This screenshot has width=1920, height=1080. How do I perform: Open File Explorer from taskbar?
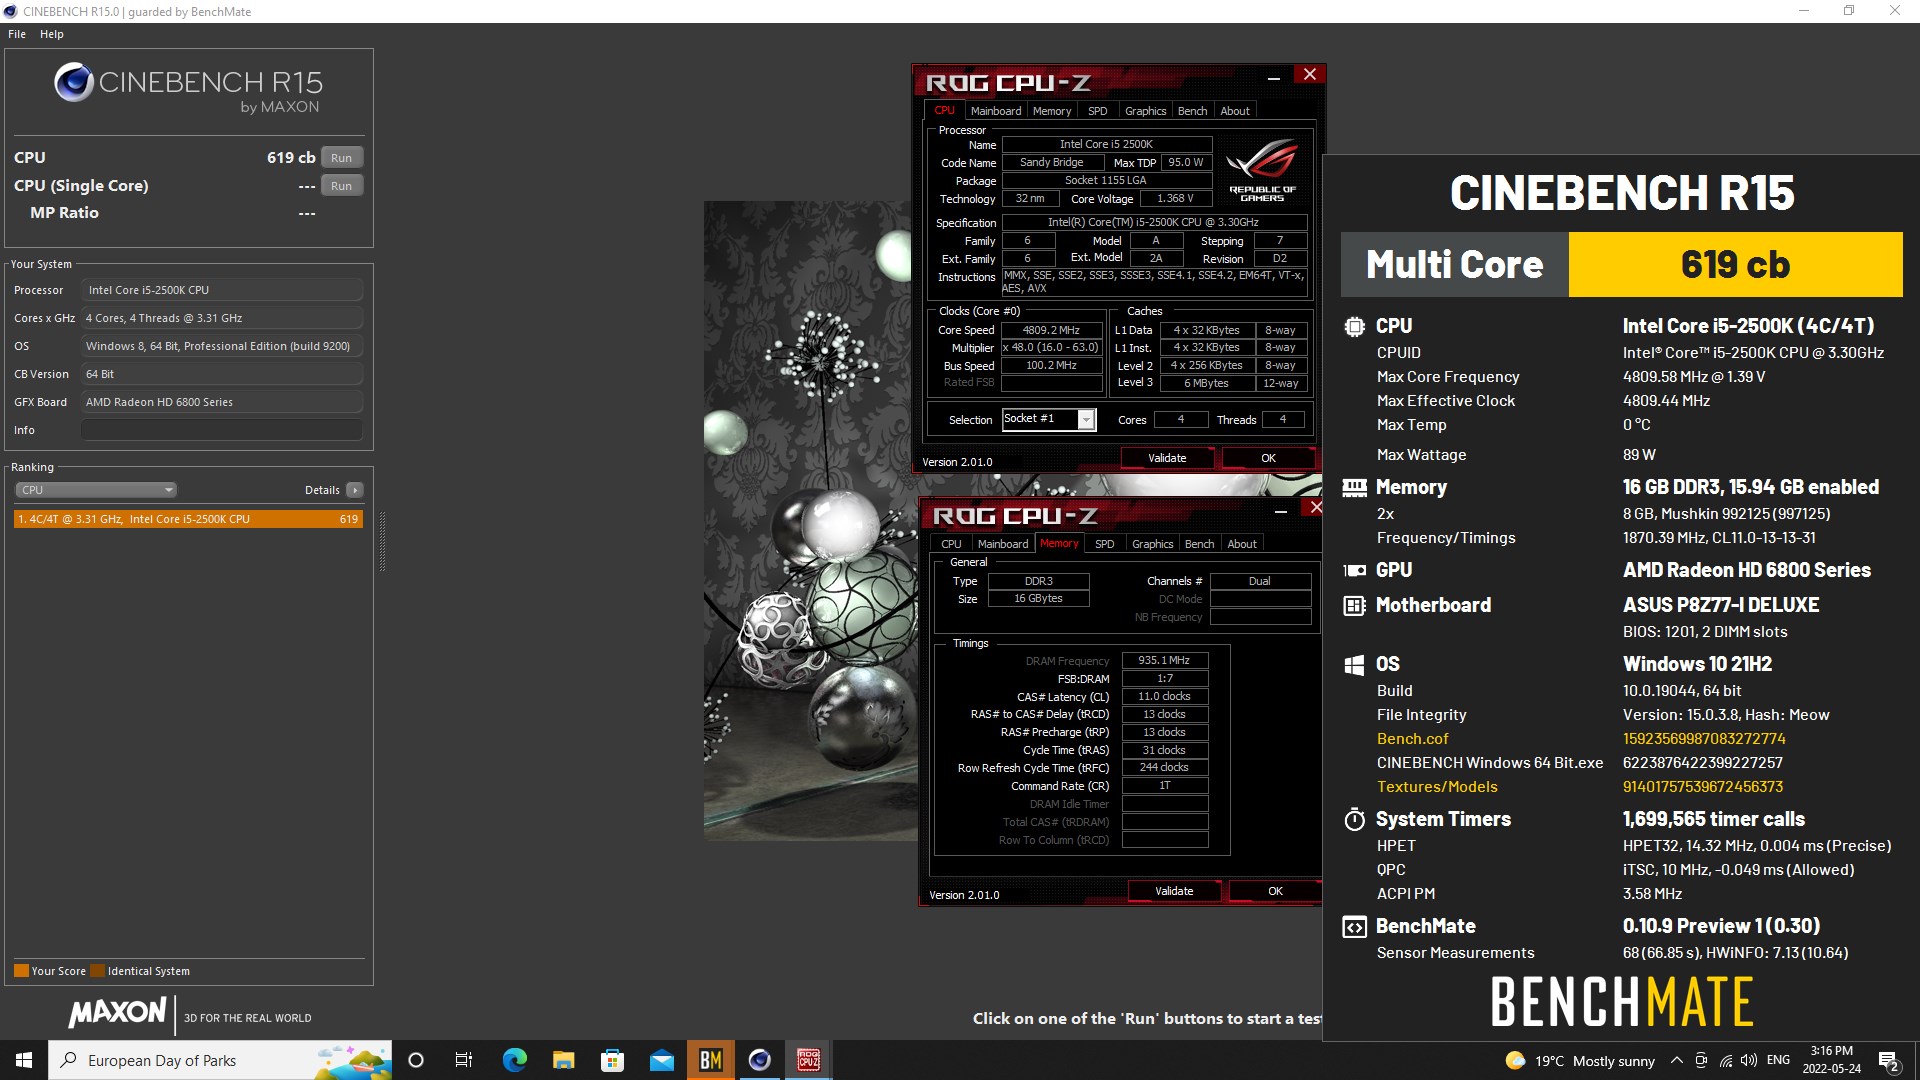coord(563,1060)
